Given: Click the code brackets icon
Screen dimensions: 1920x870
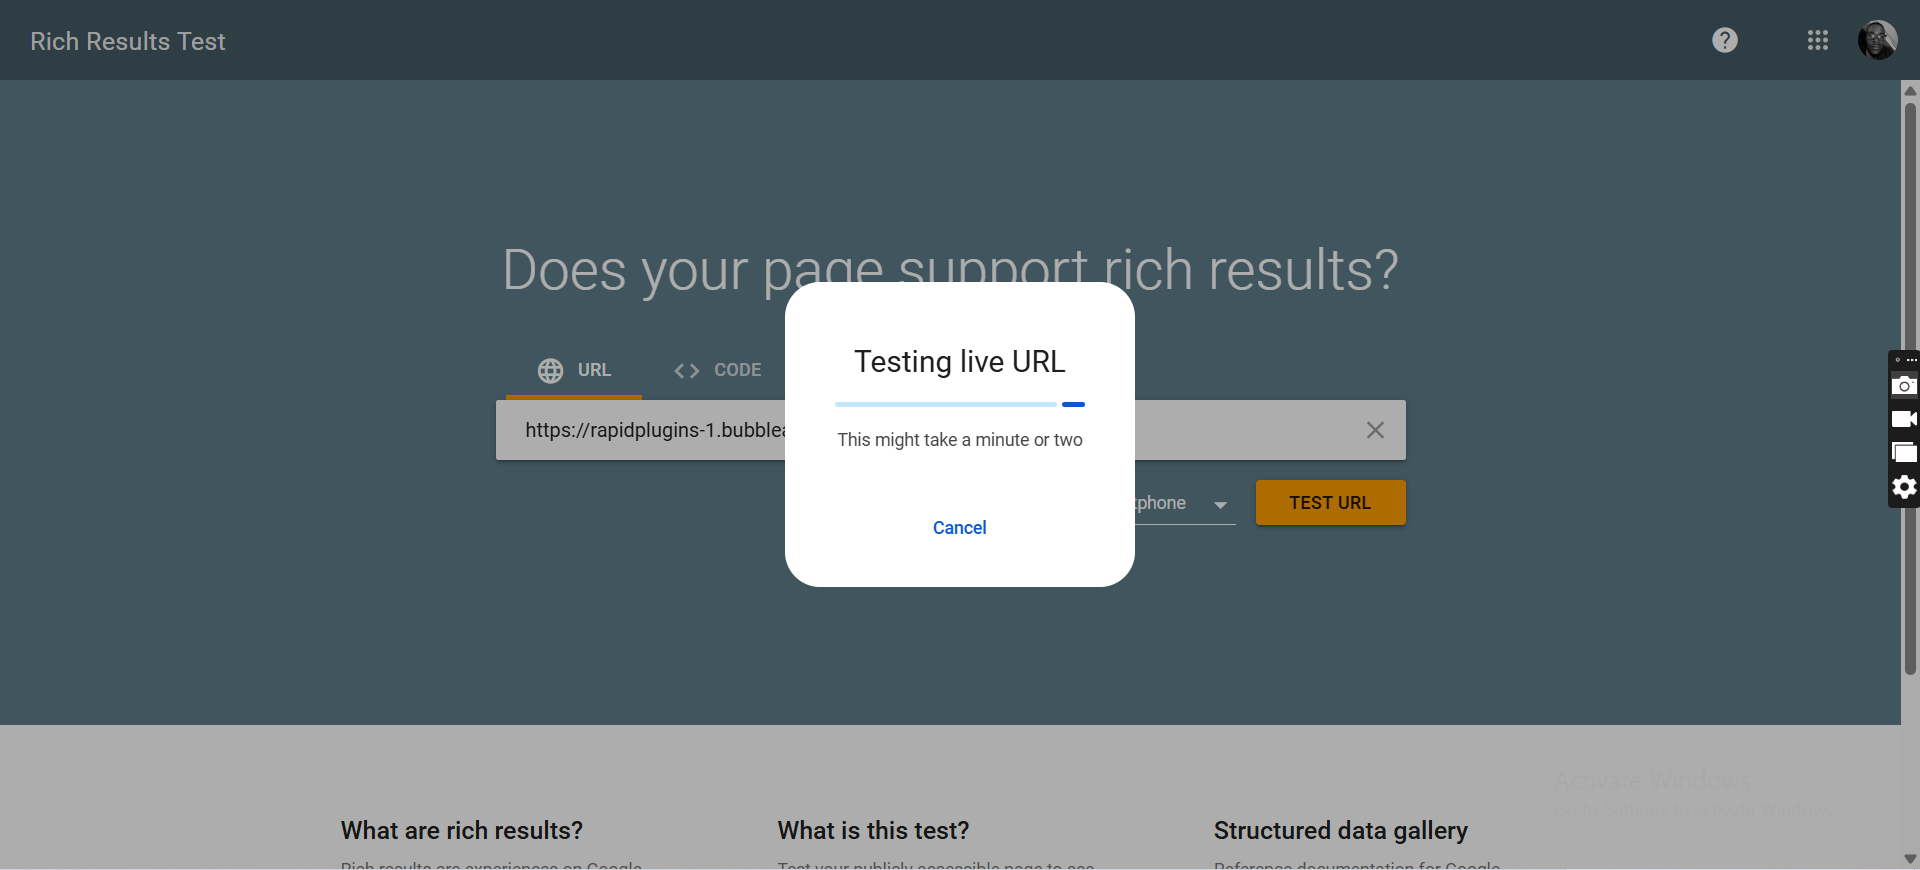Looking at the screenshot, I should [x=686, y=371].
